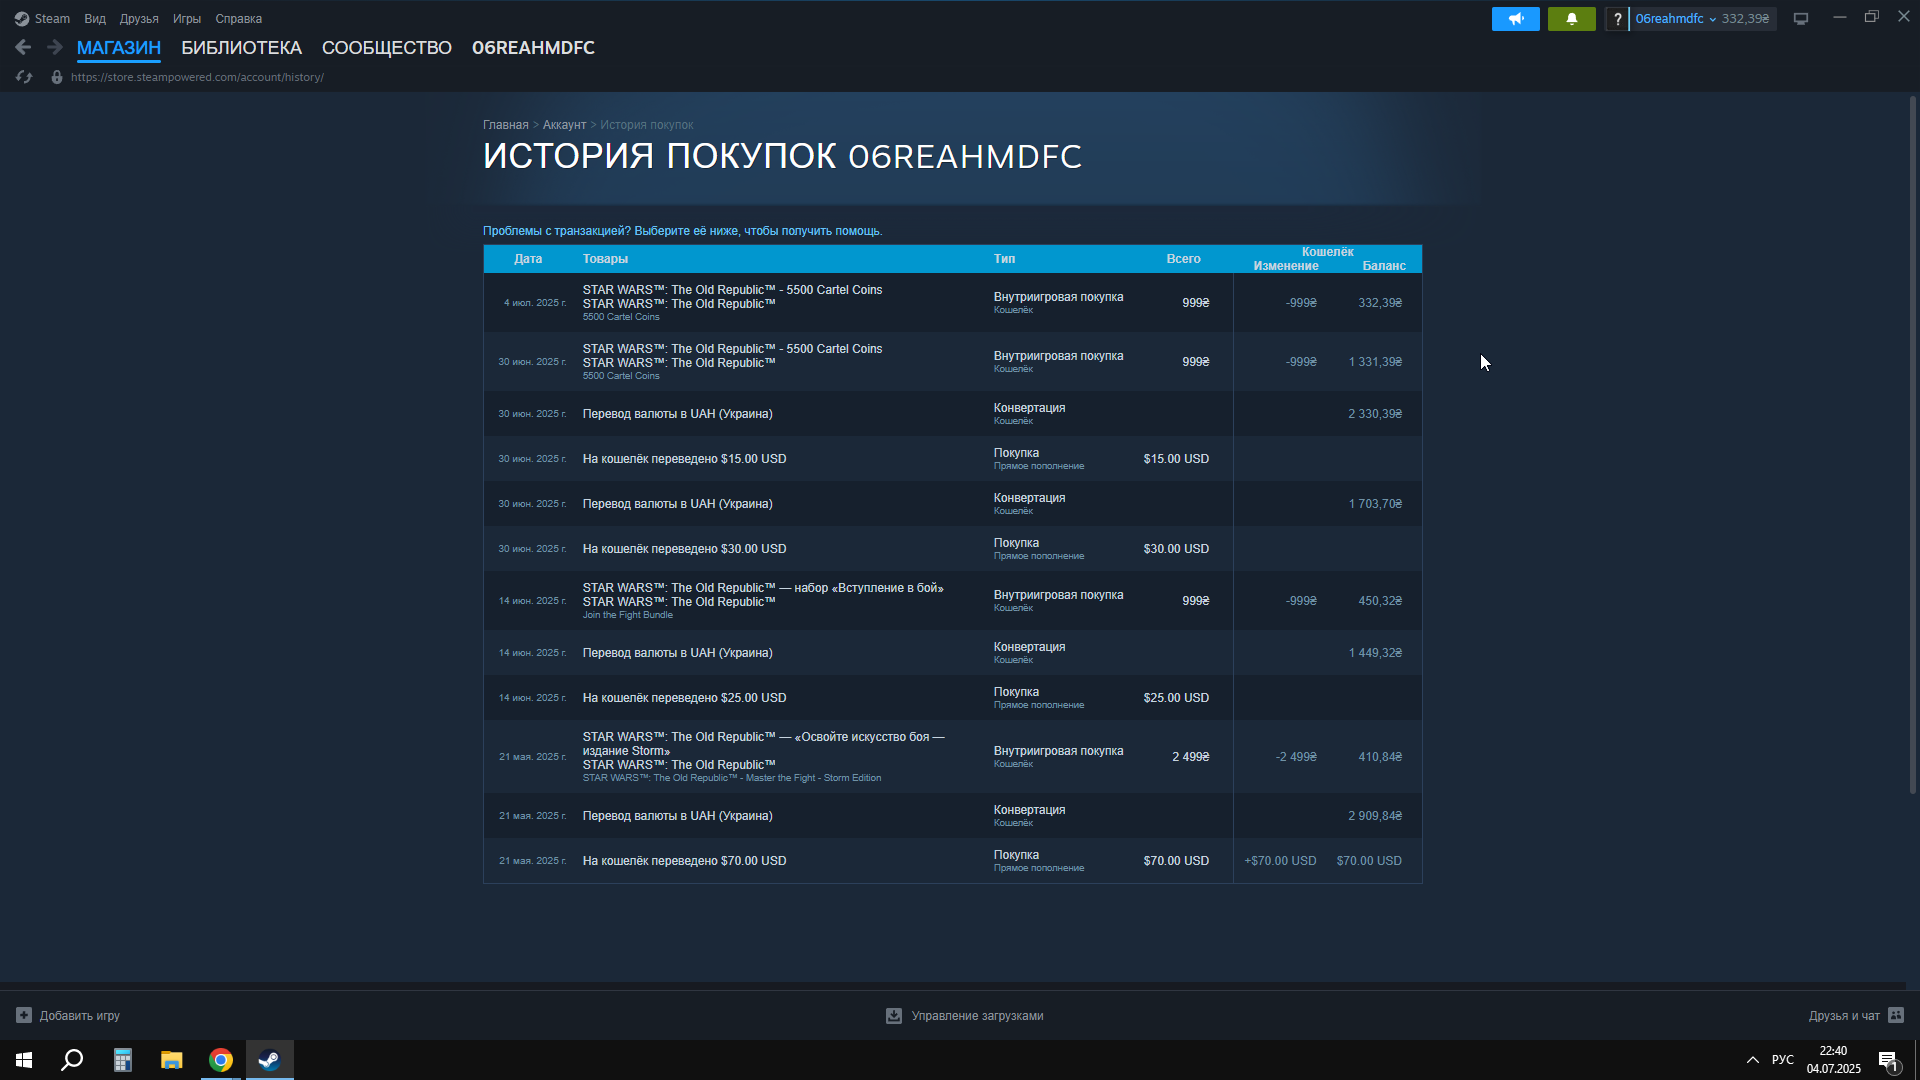Open the Friends and chat icon
Image resolution: width=1920 pixels, height=1080 pixels.
point(1896,1015)
